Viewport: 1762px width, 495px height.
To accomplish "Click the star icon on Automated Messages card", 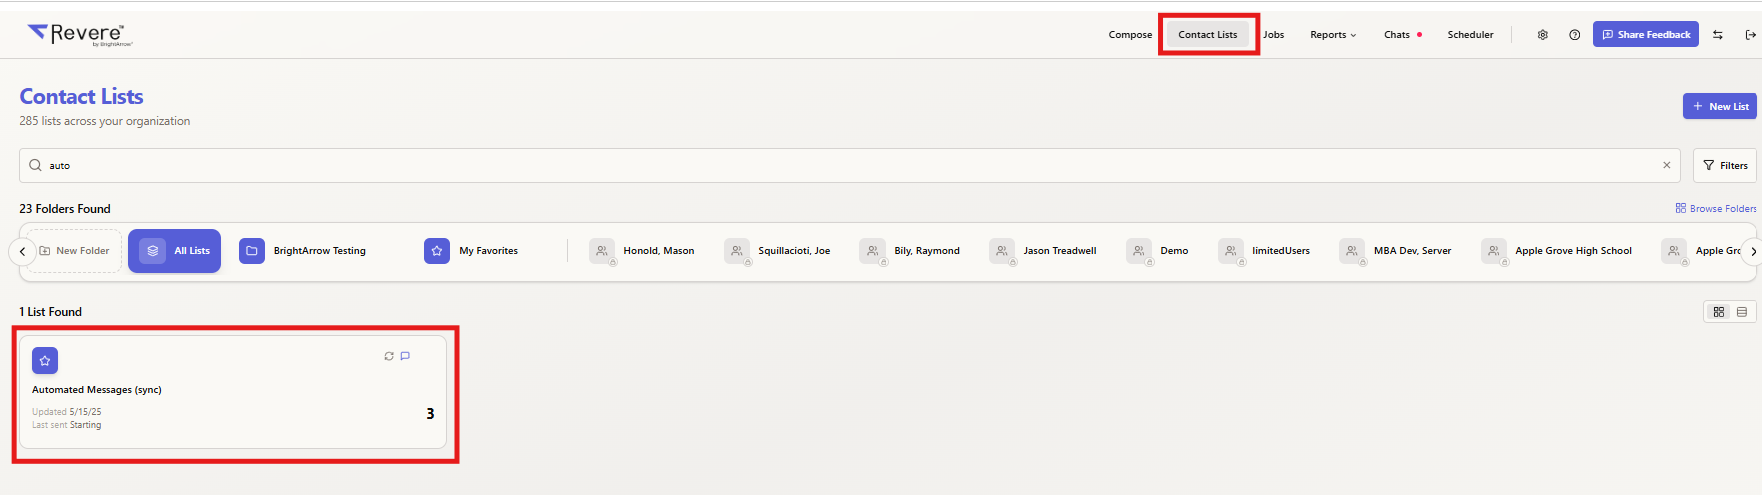I will [45, 361].
